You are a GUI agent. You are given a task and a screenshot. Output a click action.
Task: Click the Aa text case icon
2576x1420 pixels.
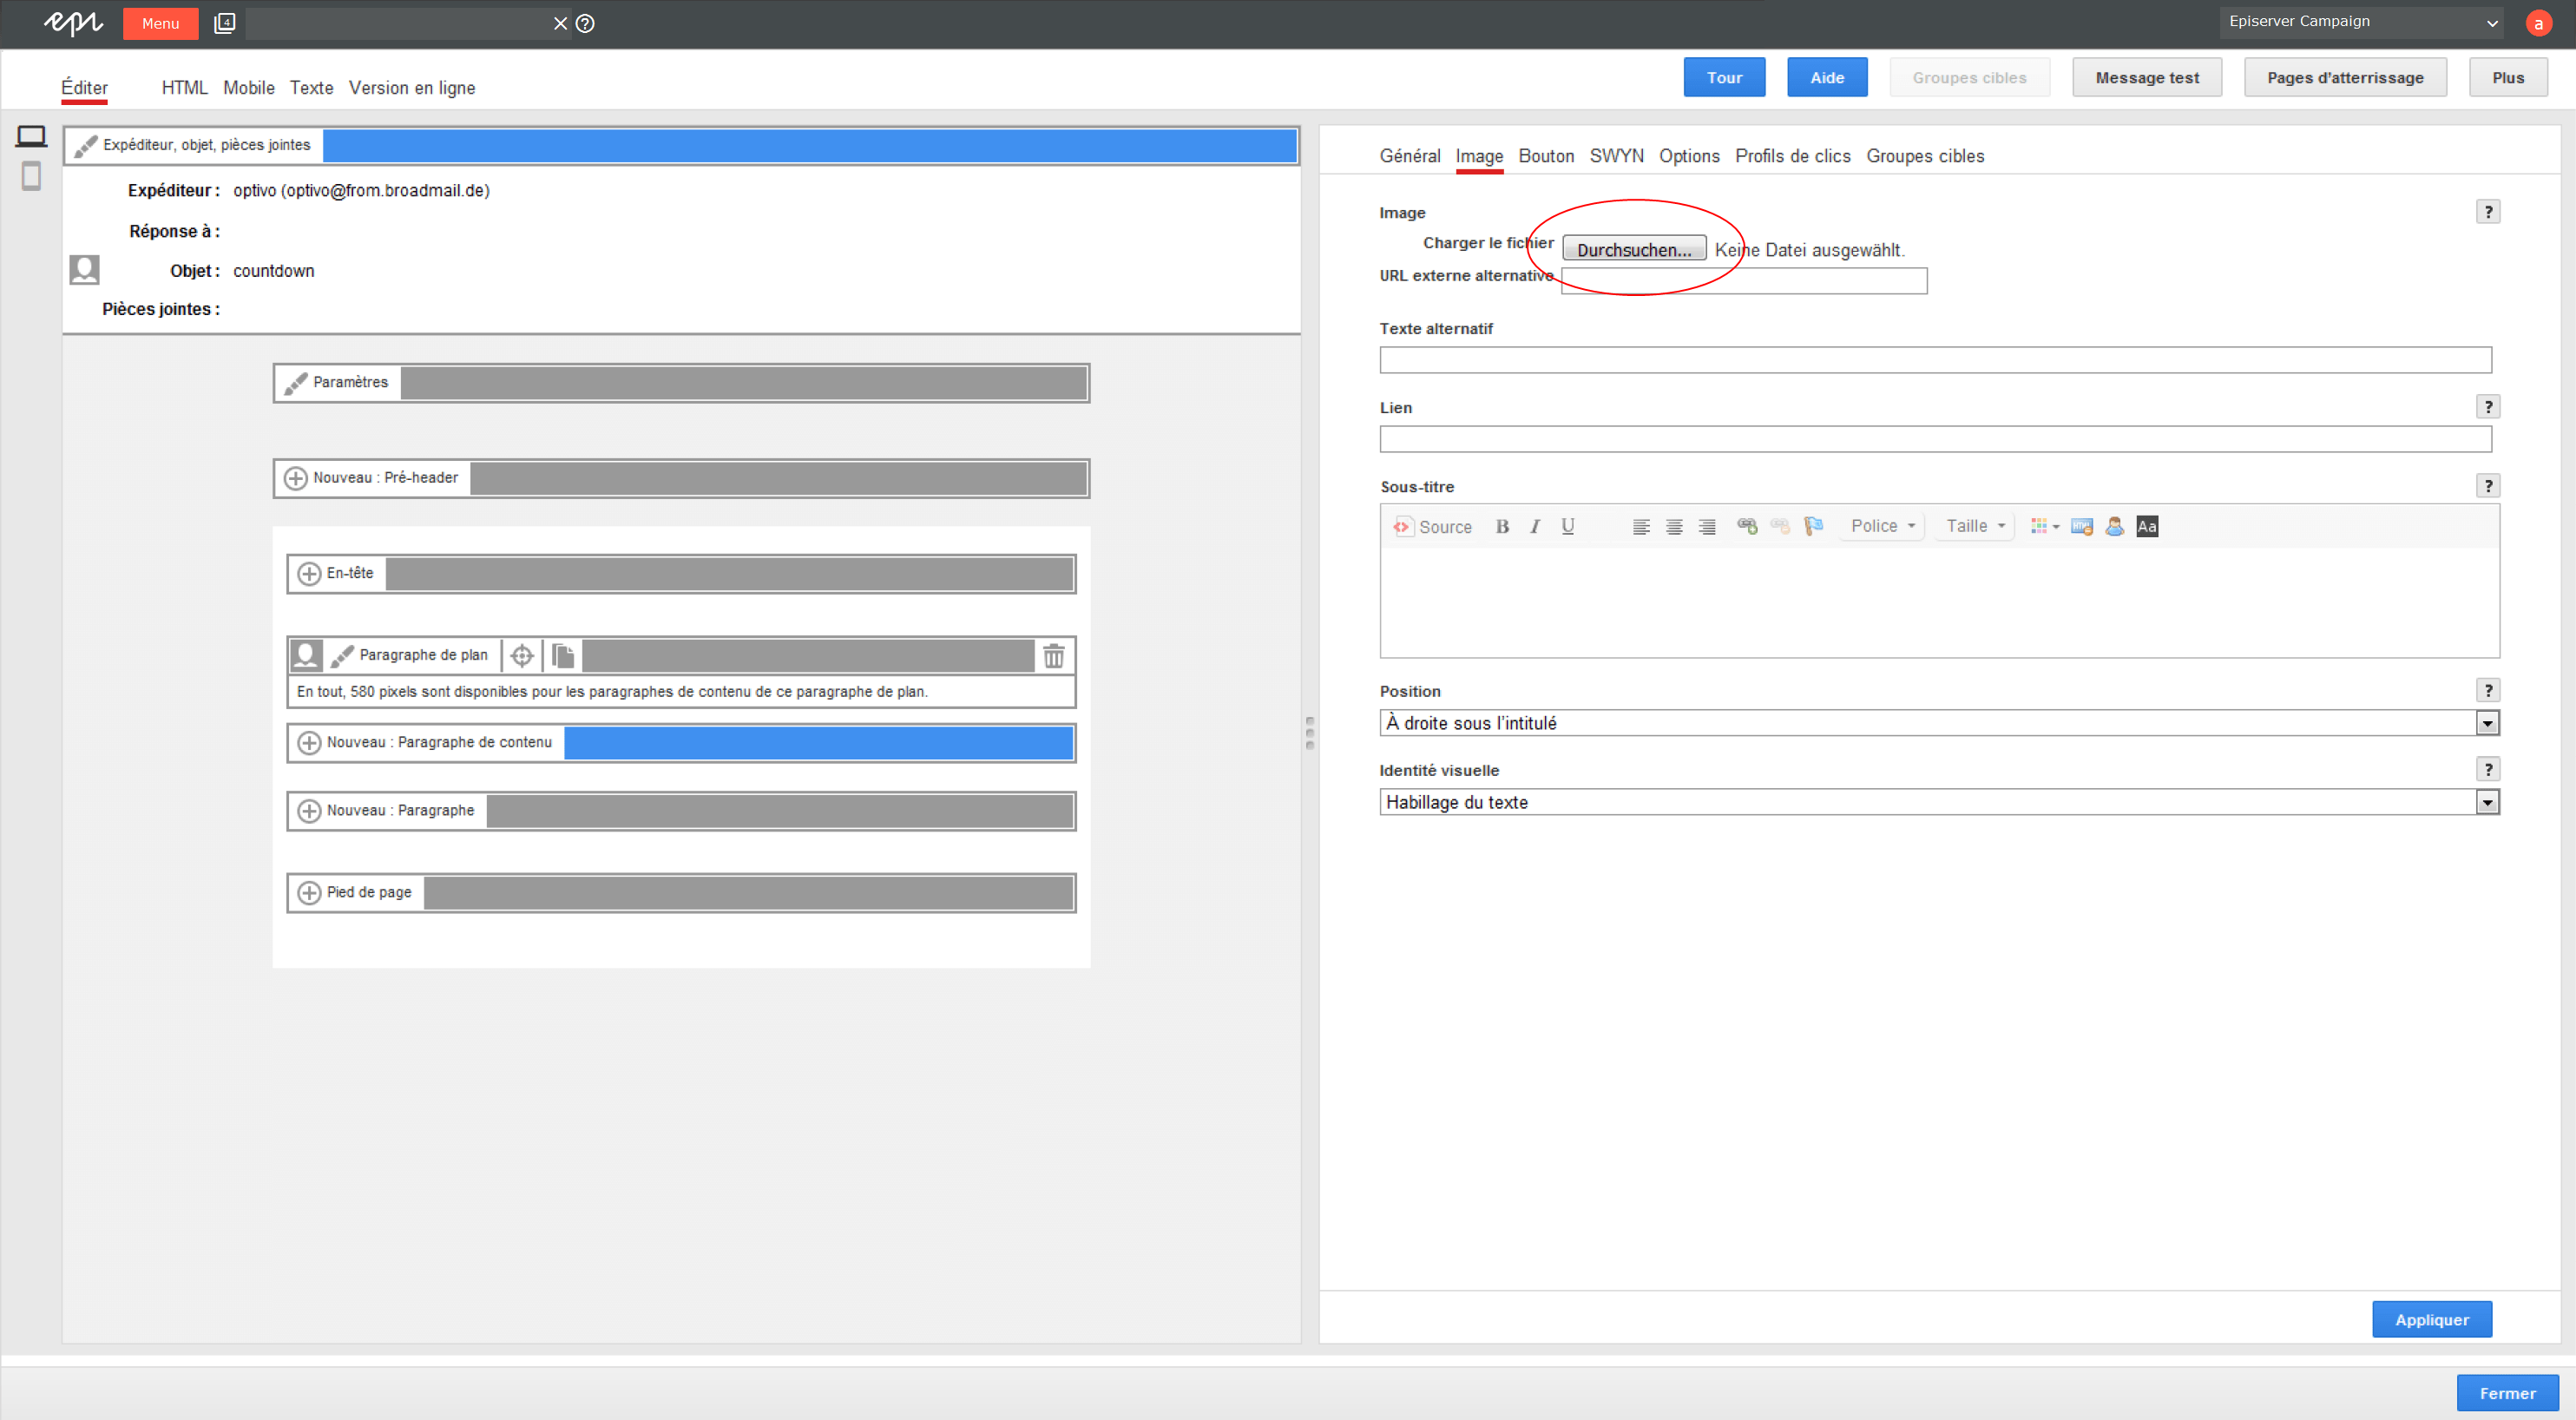tap(2147, 527)
